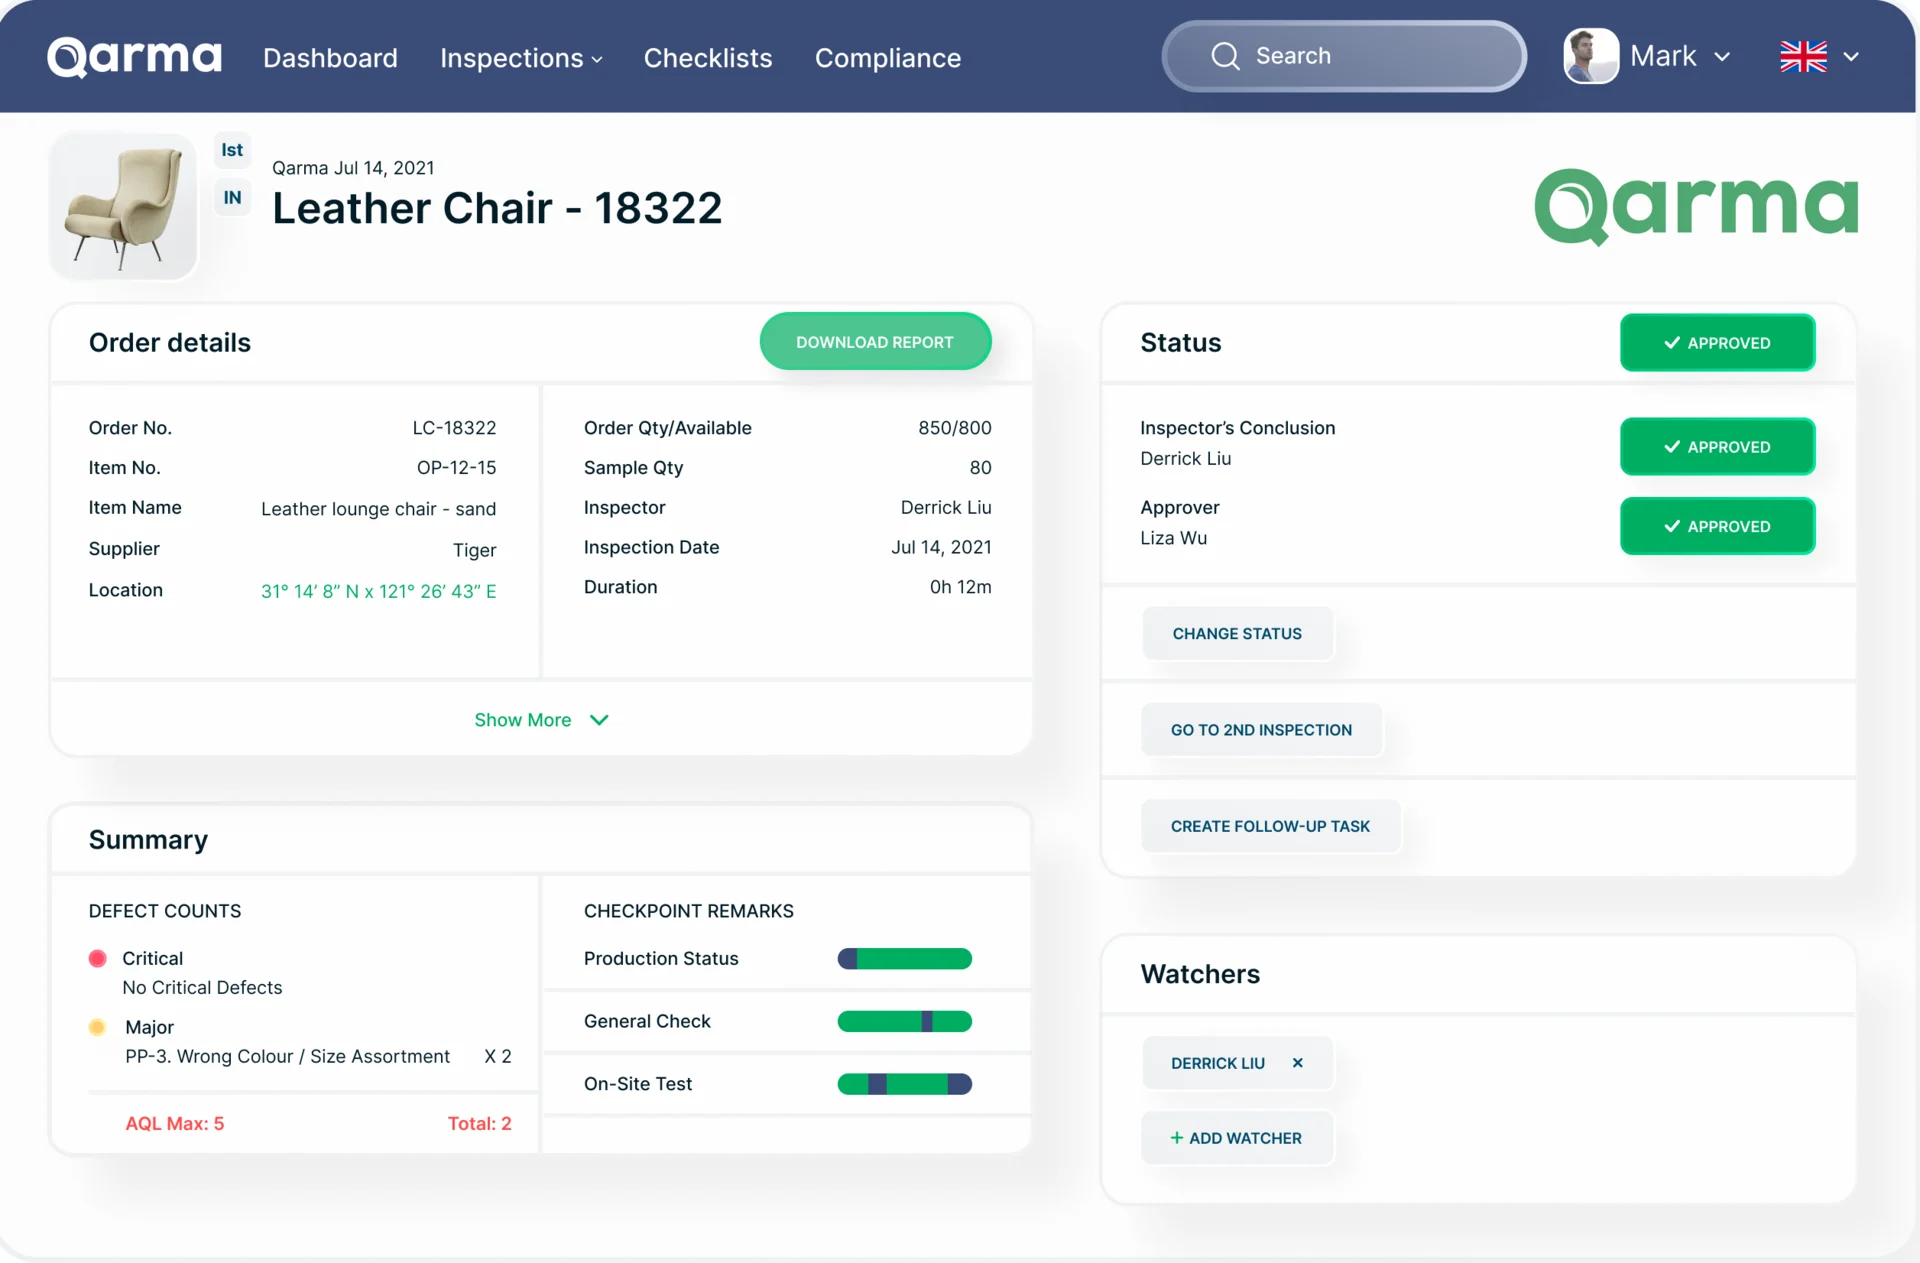Click the UK flag language icon
This screenshot has height=1263, width=1920.
coord(1803,56)
